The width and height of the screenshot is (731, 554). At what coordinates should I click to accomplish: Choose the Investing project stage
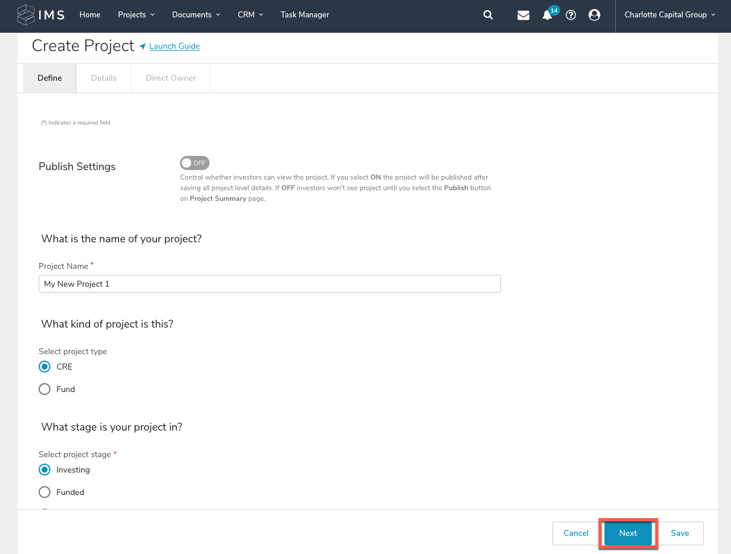point(44,470)
